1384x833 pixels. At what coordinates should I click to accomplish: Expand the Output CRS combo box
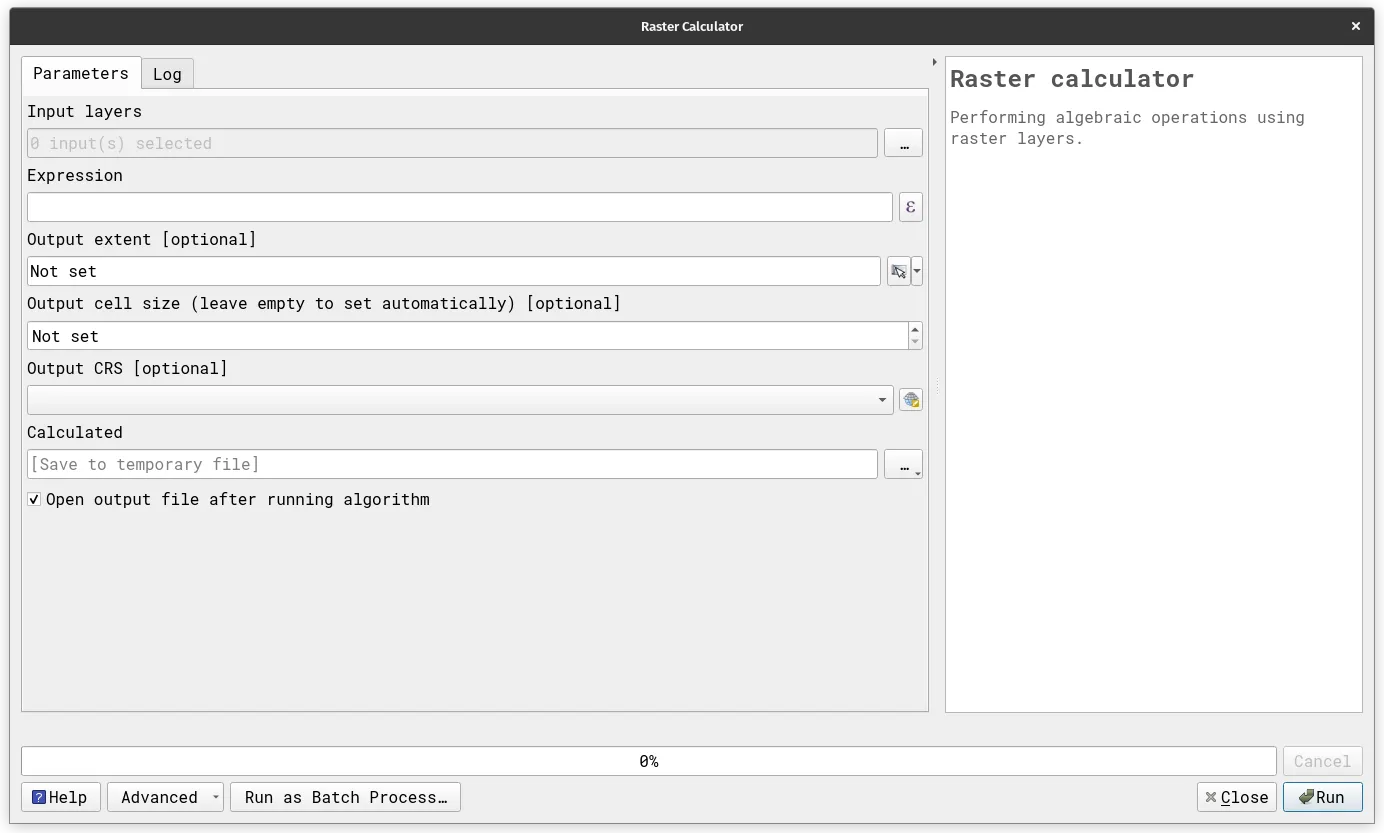point(883,399)
